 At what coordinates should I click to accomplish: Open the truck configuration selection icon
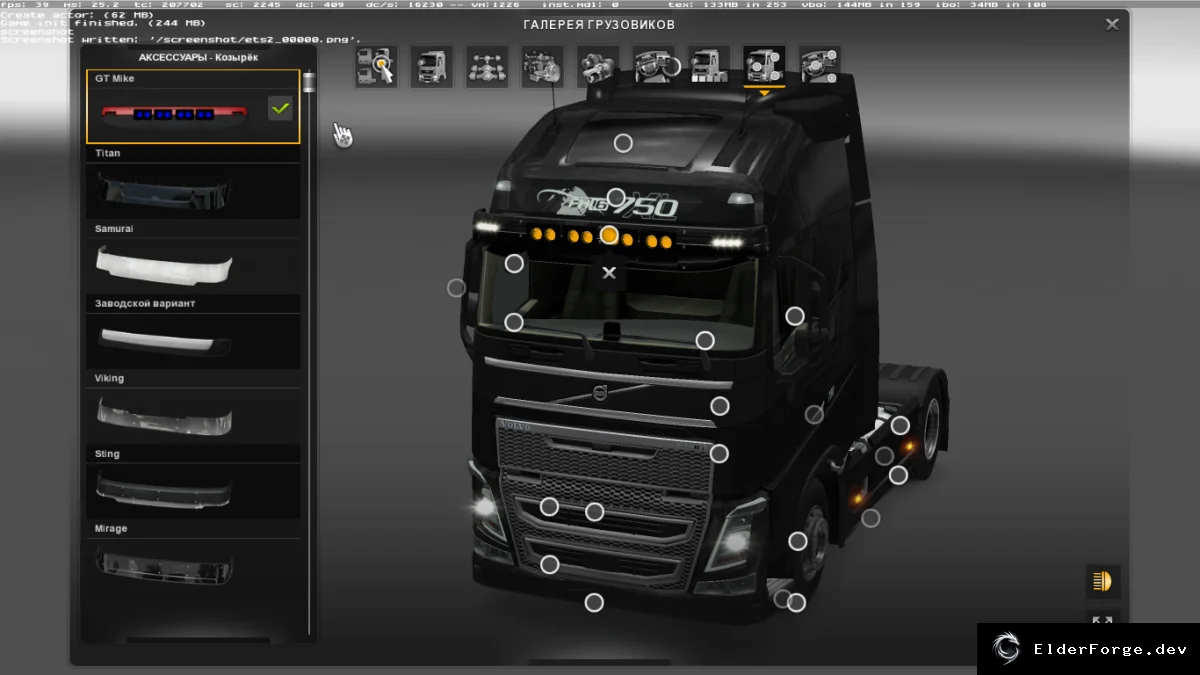376,67
